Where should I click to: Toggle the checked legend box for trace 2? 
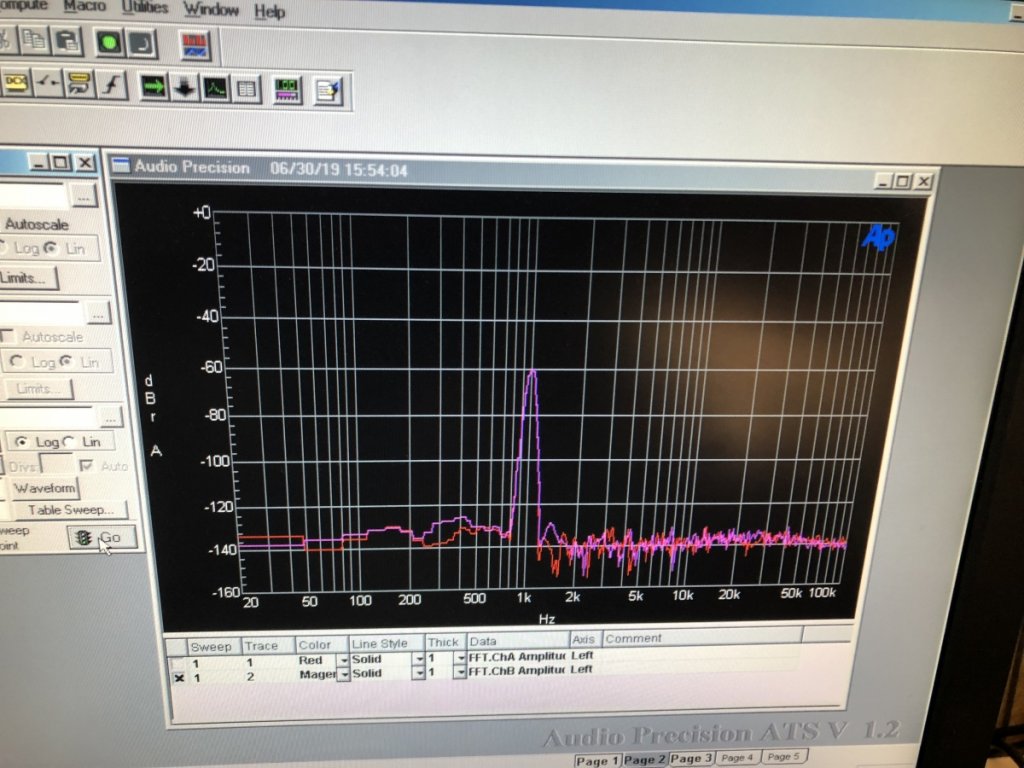tap(179, 678)
